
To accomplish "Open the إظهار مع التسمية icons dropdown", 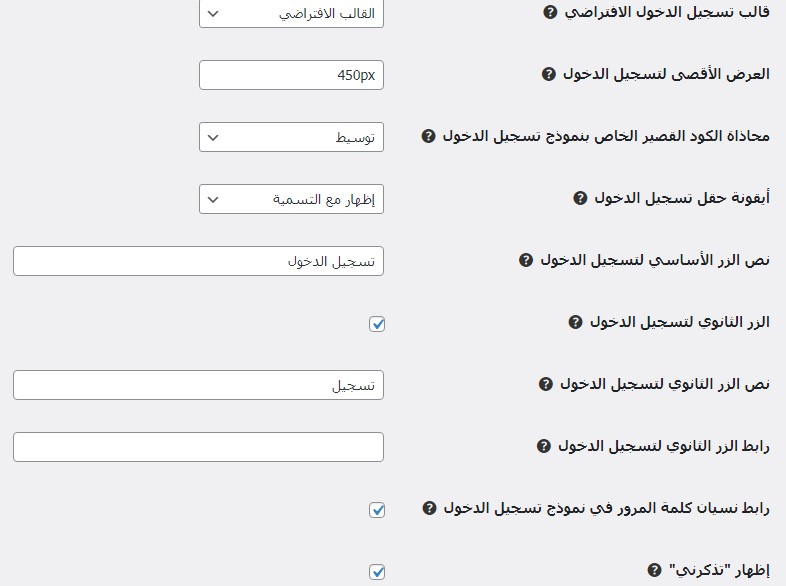I will tap(291, 200).
